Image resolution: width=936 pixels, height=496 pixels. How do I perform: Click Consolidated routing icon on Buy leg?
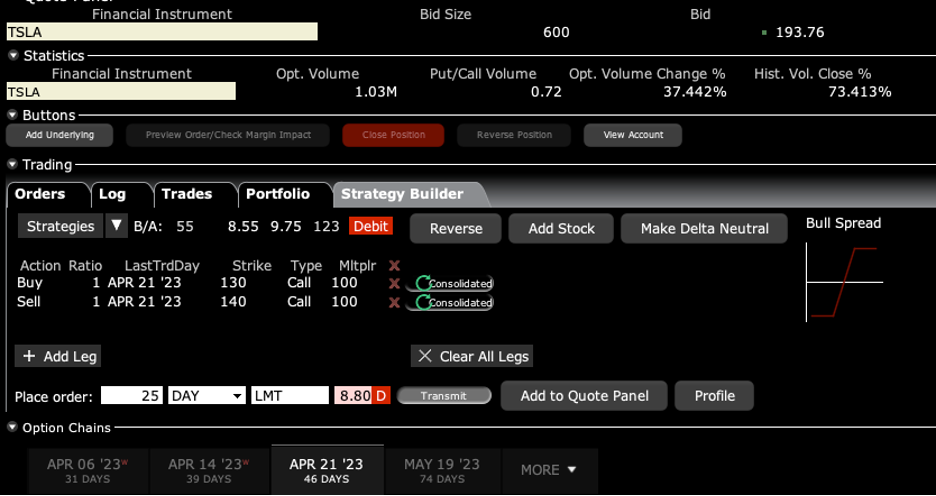click(x=424, y=284)
